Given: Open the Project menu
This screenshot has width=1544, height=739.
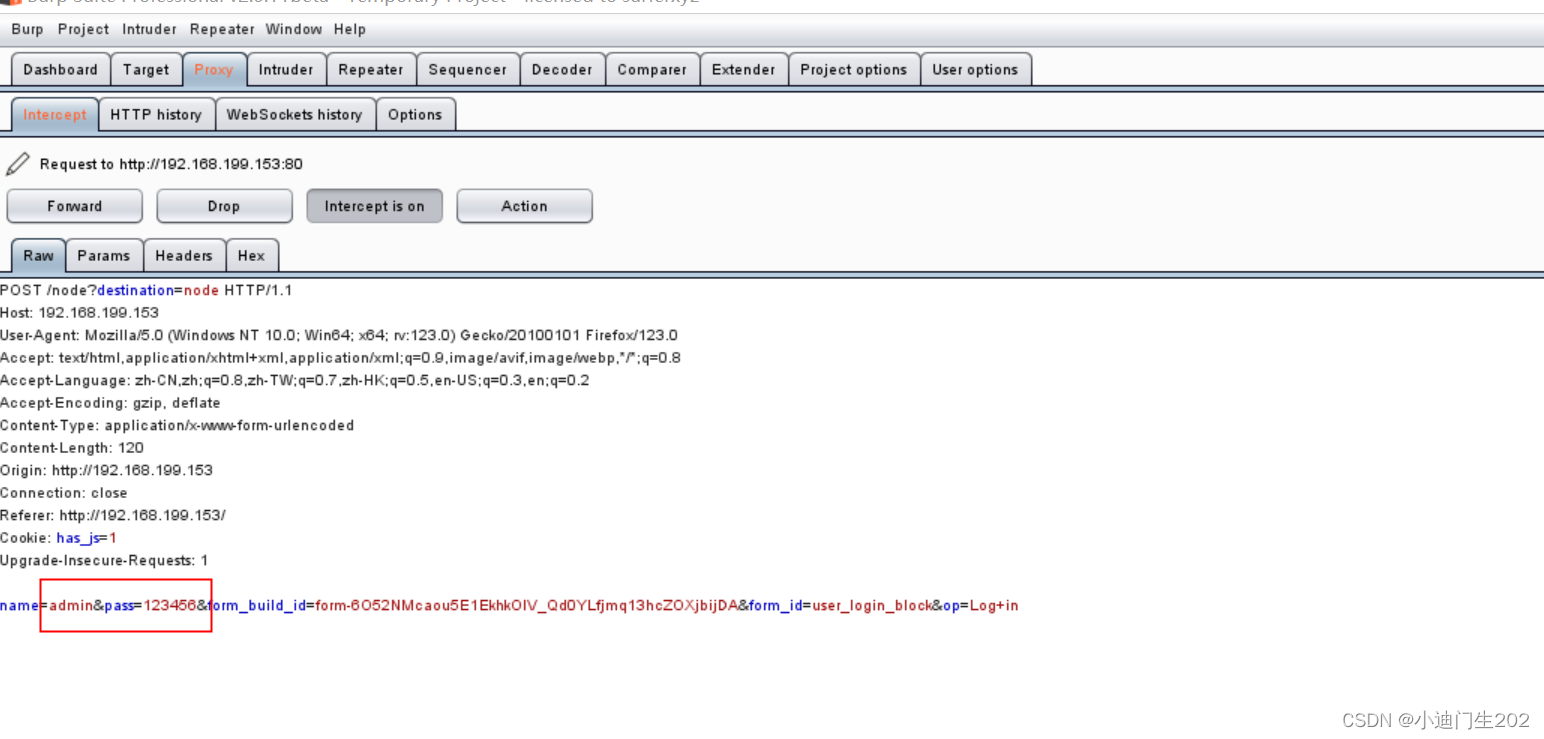Looking at the screenshot, I should [x=83, y=29].
